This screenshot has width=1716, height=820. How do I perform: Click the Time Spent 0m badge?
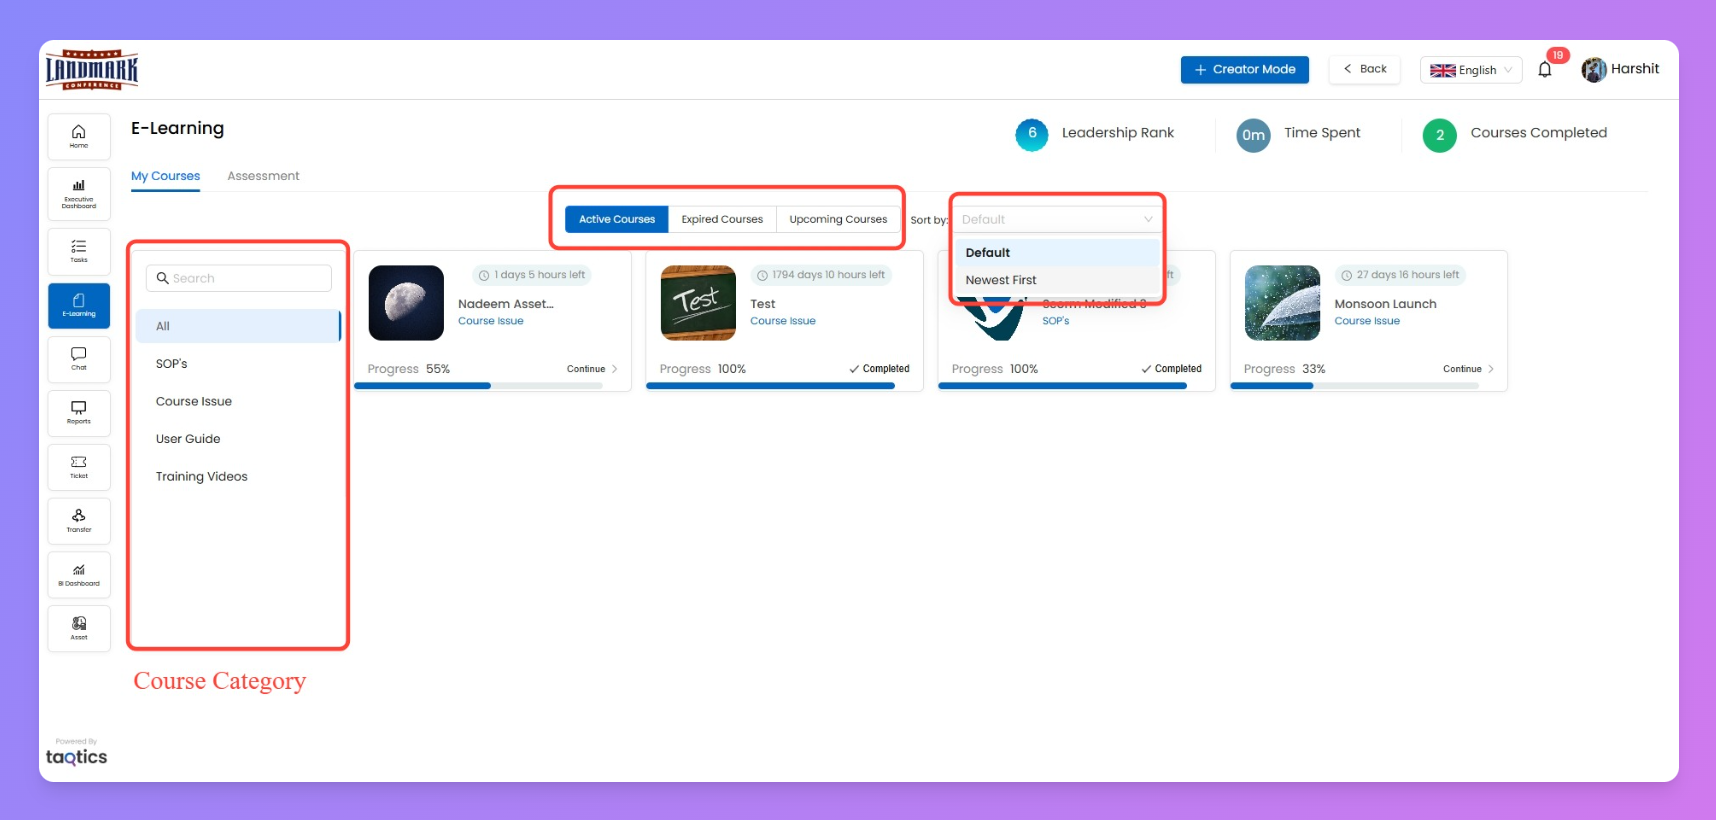[x=1253, y=135]
